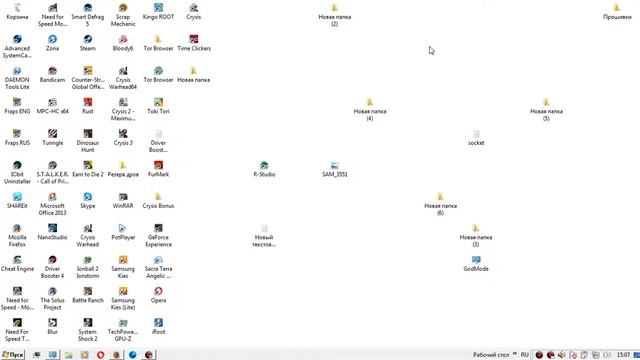Click the RU language indicator
This screenshot has height=360, width=640.
coord(525,355)
